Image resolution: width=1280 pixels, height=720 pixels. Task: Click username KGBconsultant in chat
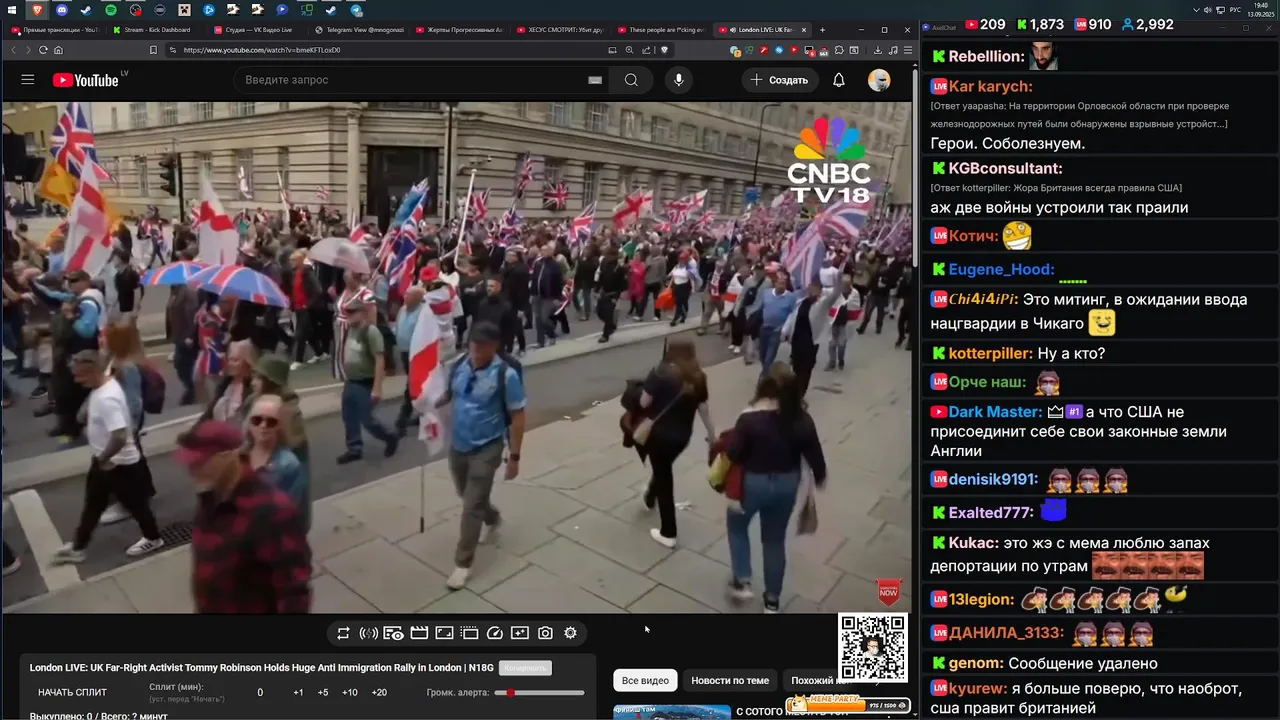click(x=1005, y=168)
